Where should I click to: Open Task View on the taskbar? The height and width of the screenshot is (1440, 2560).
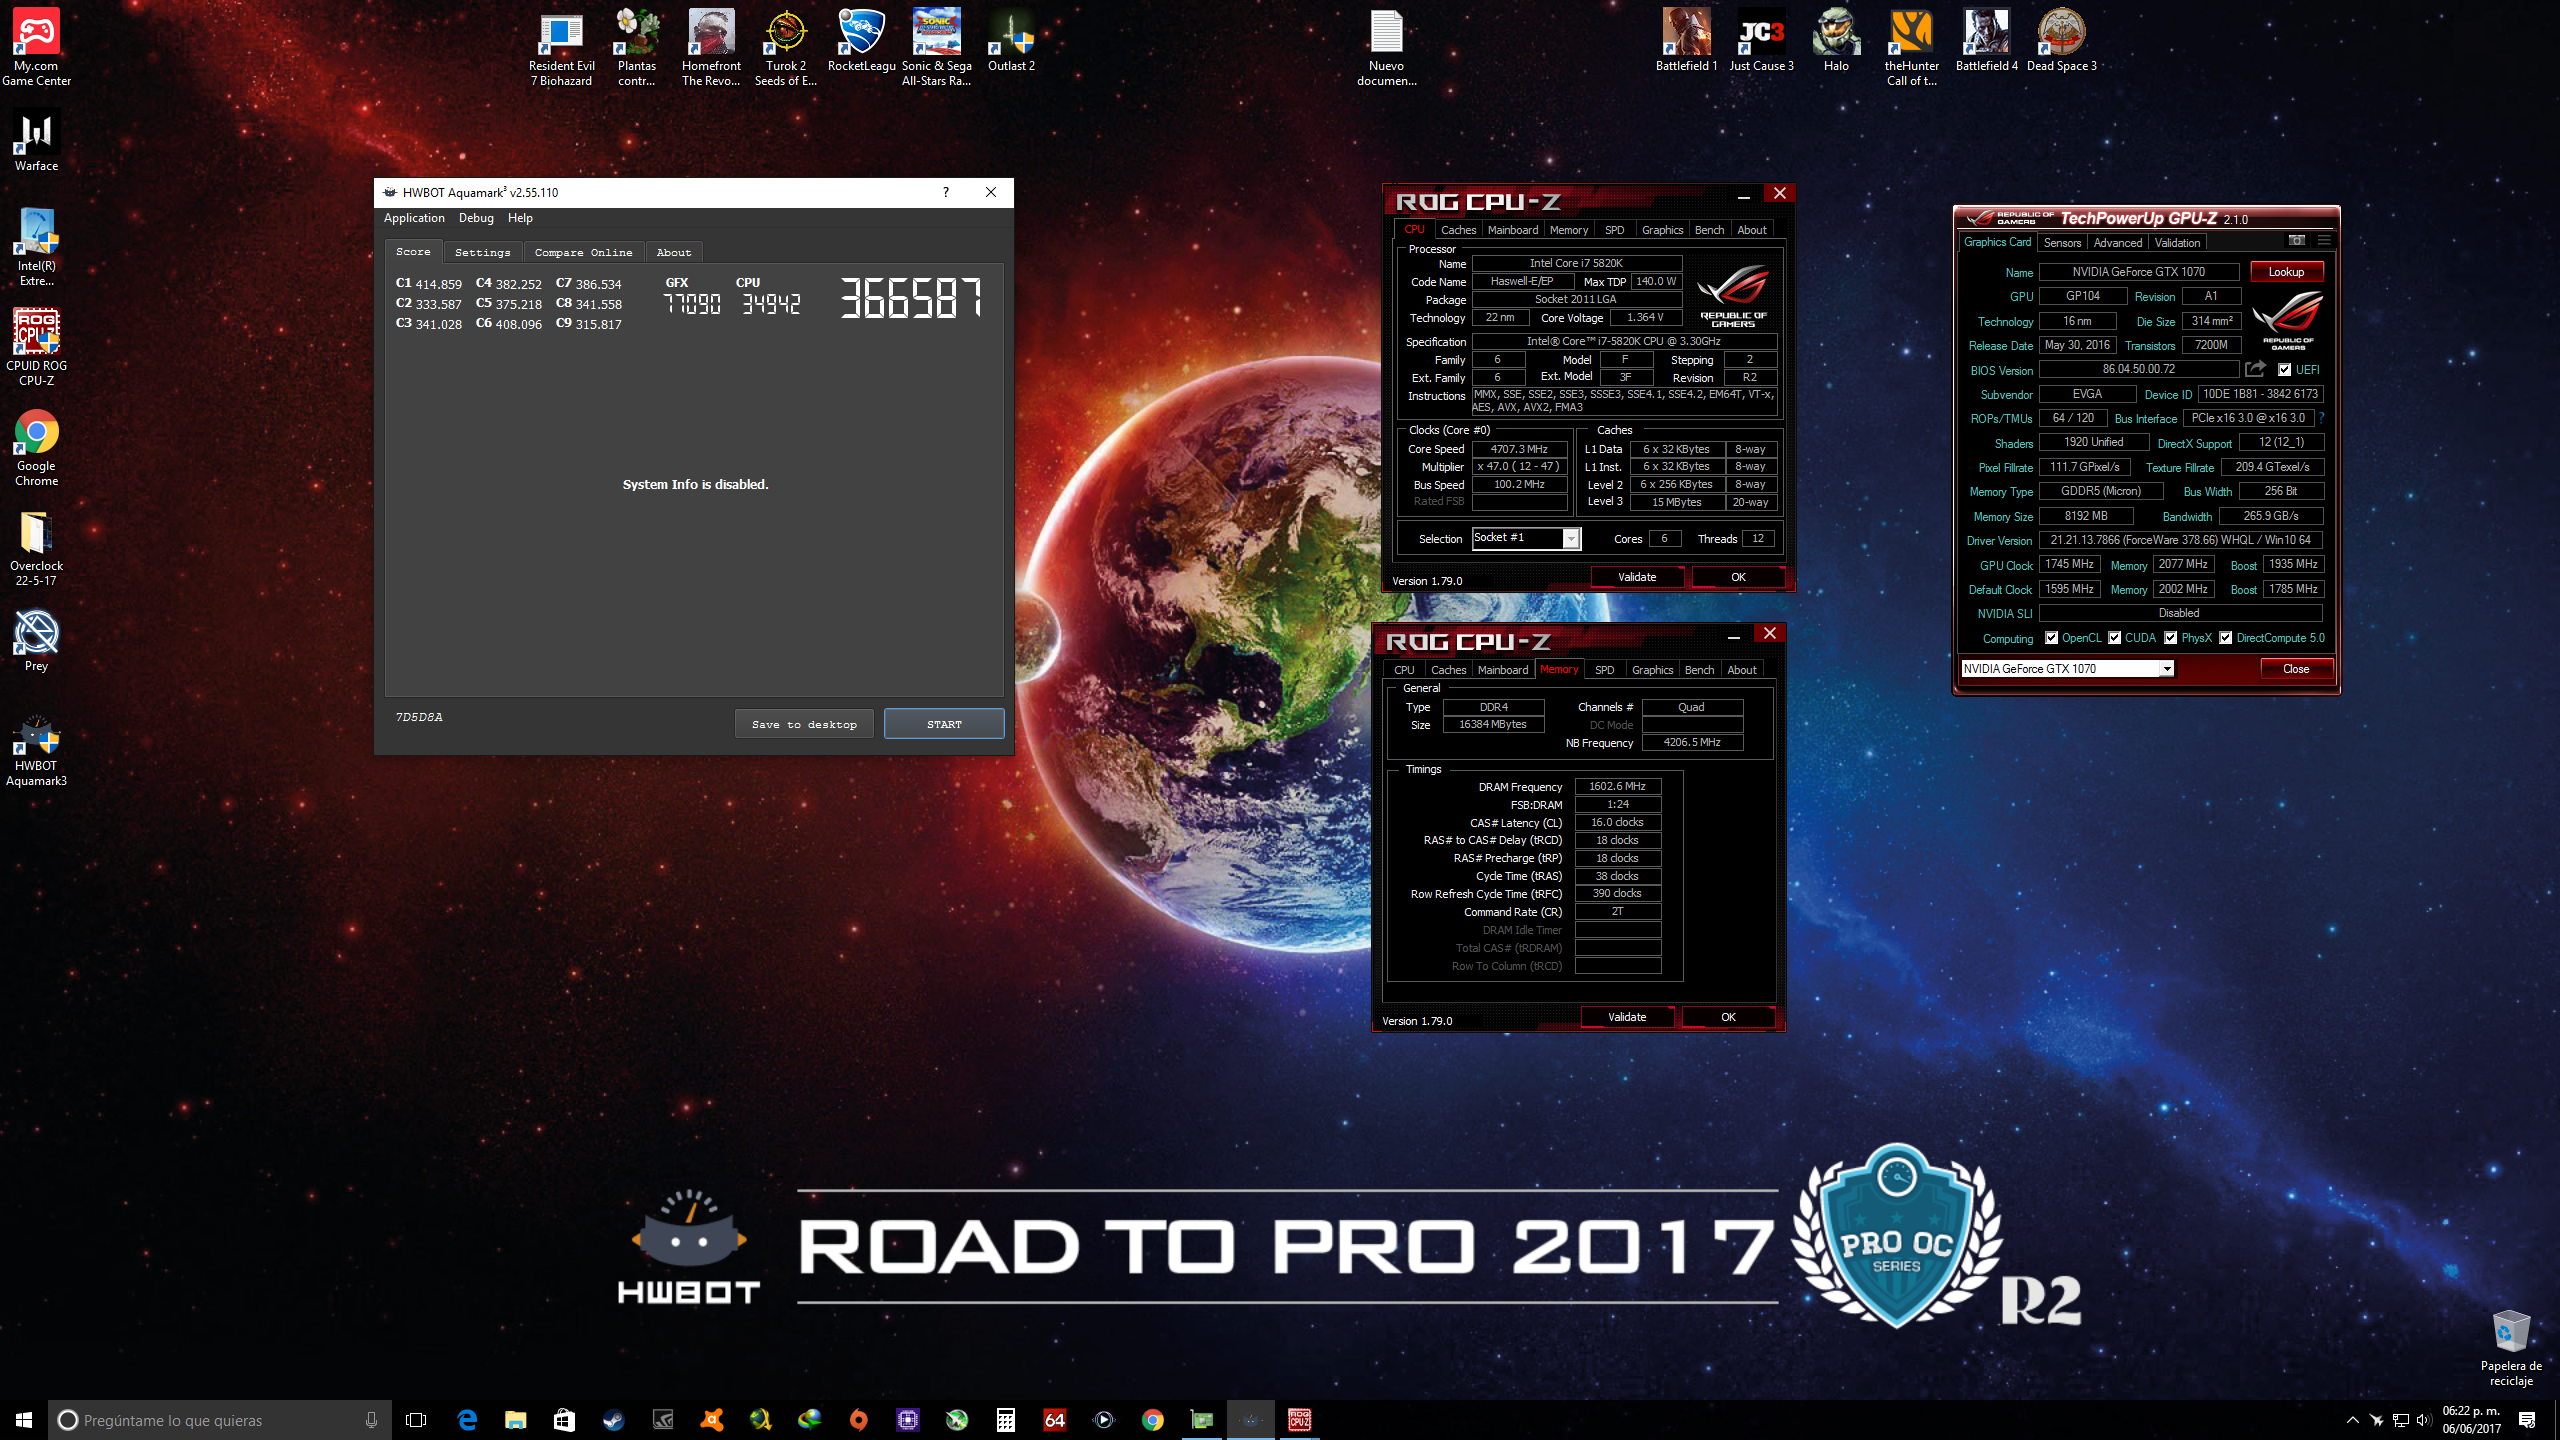tap(416, 1420)
